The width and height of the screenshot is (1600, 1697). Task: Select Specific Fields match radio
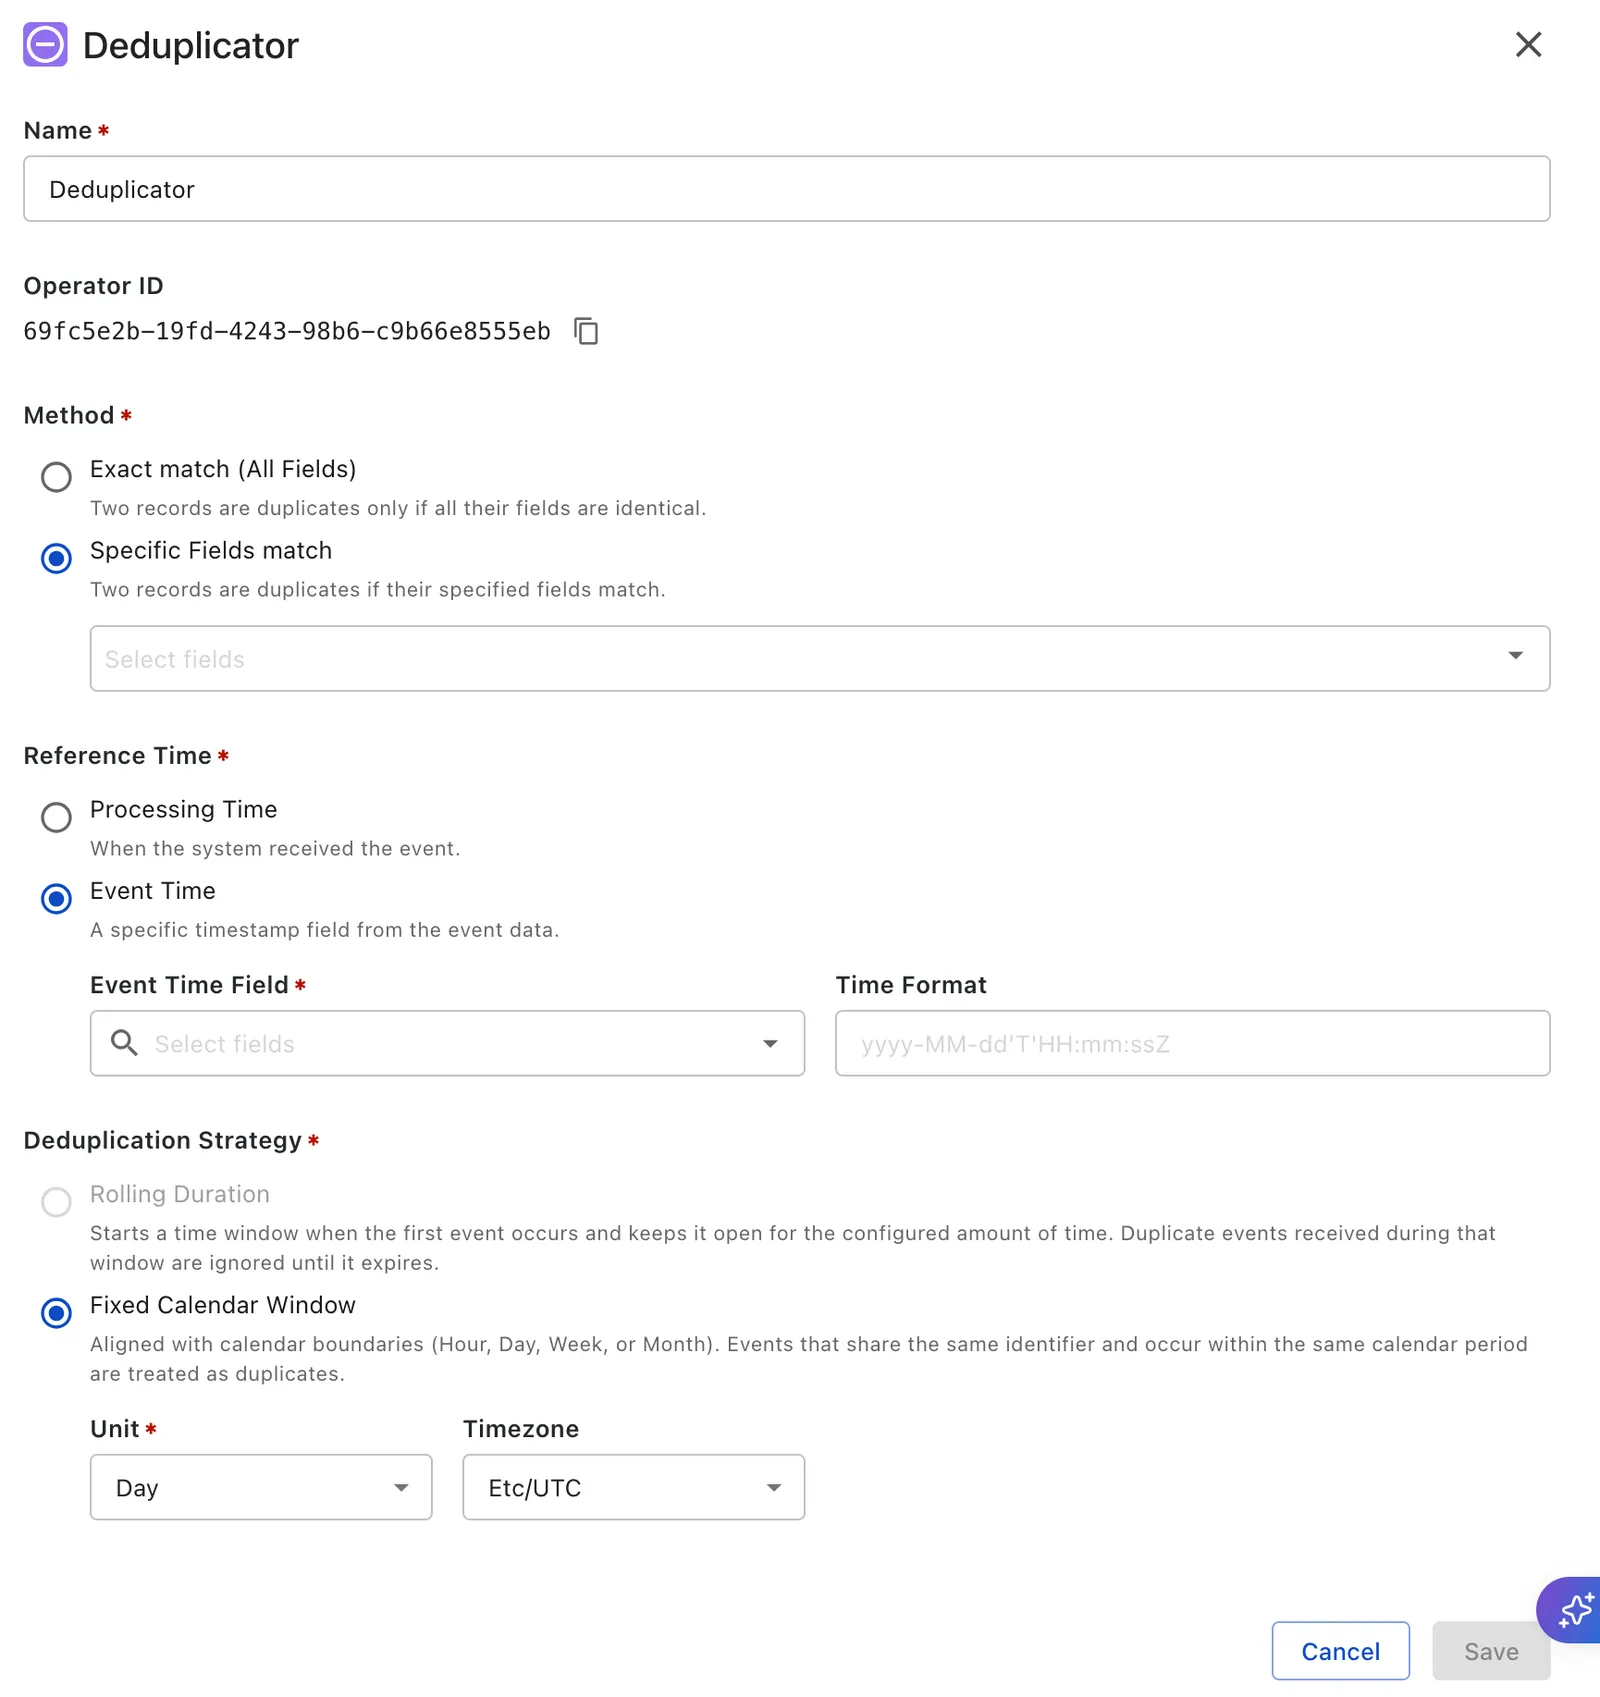click(x=56, y=558)
